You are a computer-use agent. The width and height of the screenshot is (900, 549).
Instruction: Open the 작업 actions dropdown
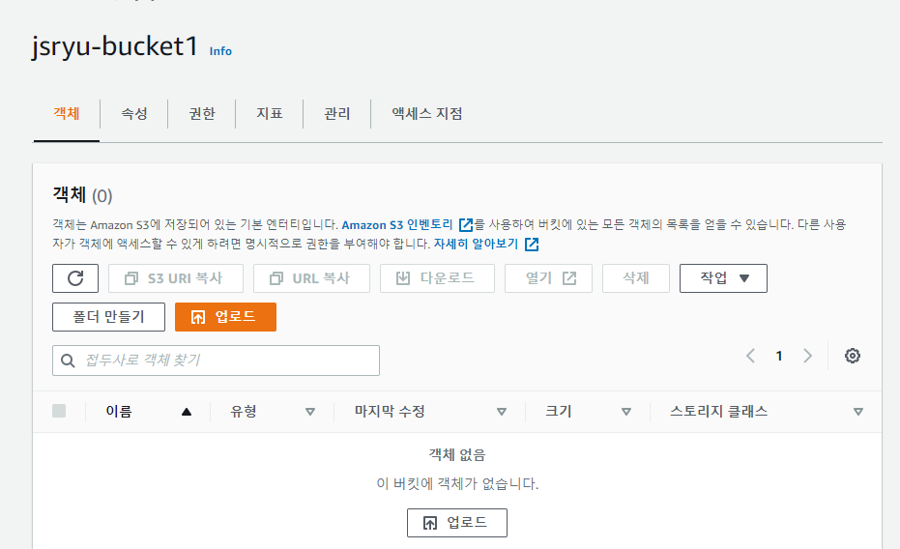723,278
